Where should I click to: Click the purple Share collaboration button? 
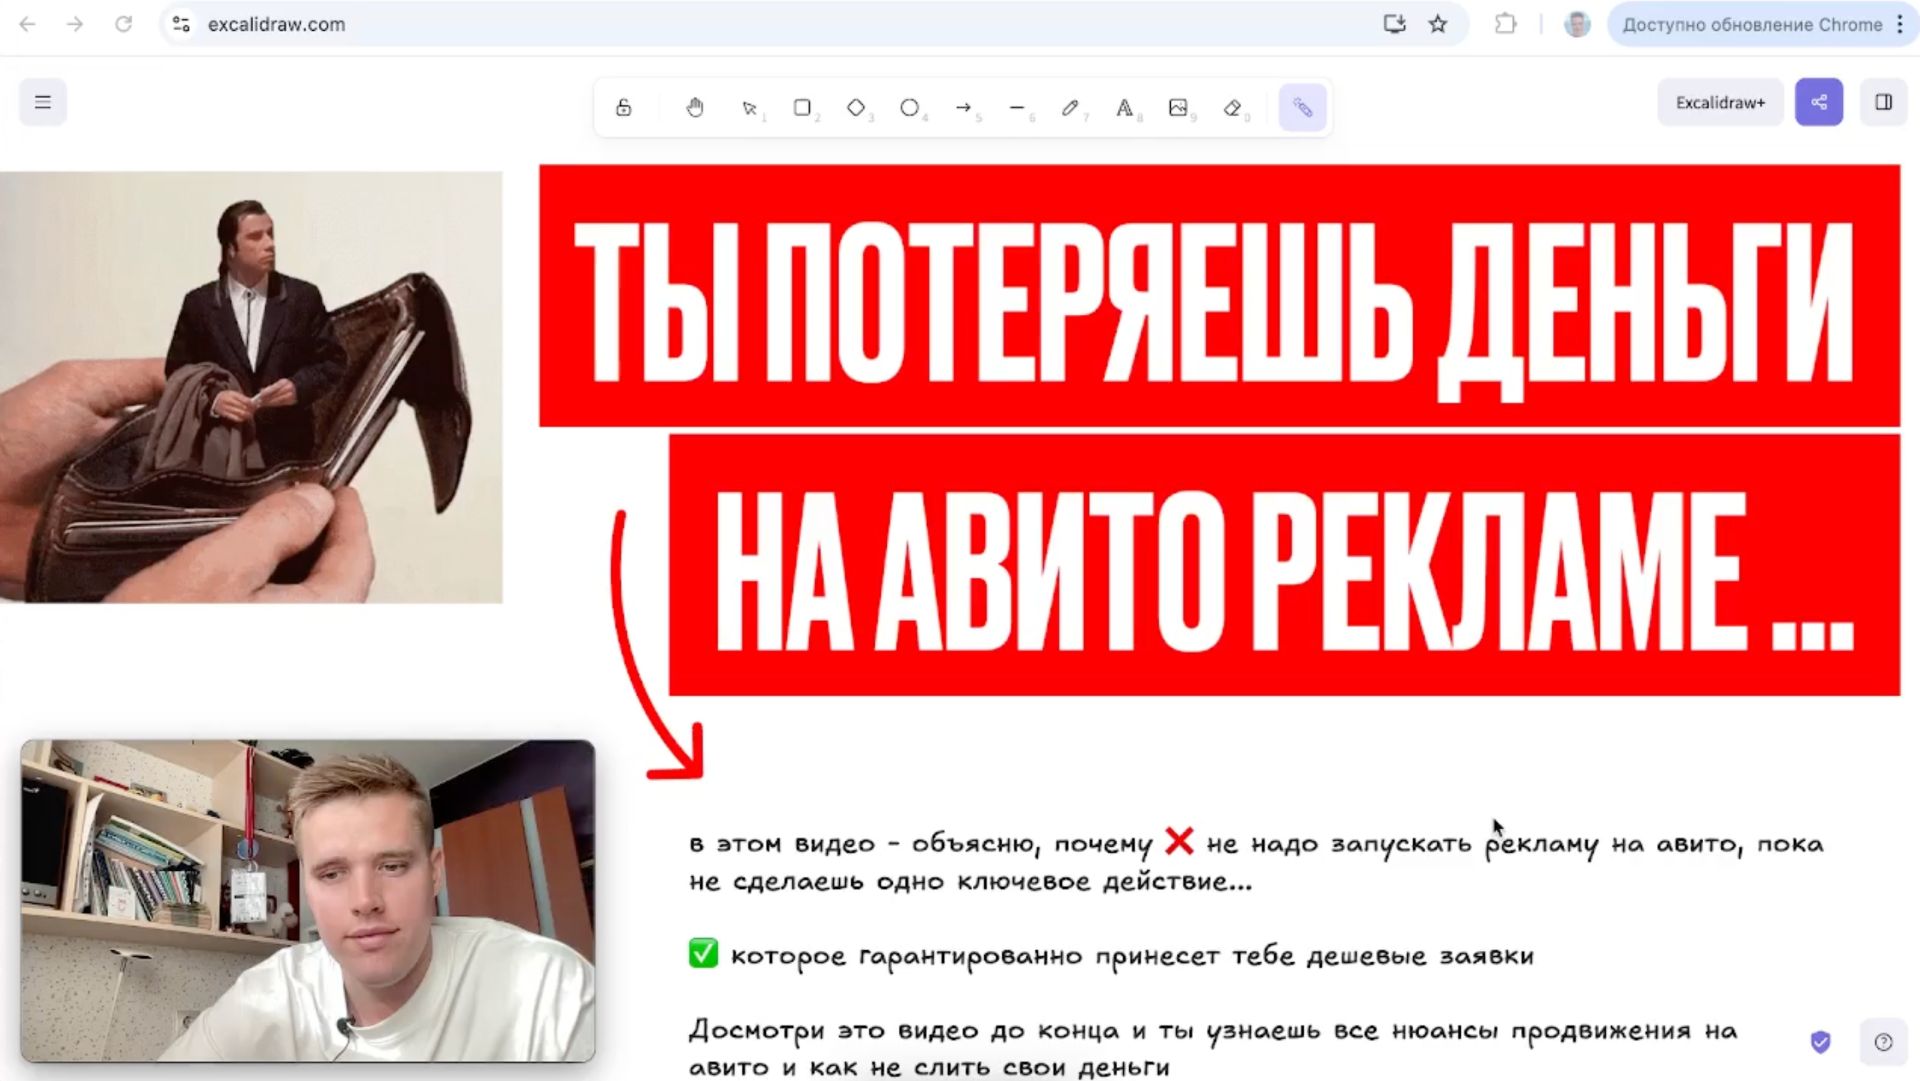coord(1819,102)
